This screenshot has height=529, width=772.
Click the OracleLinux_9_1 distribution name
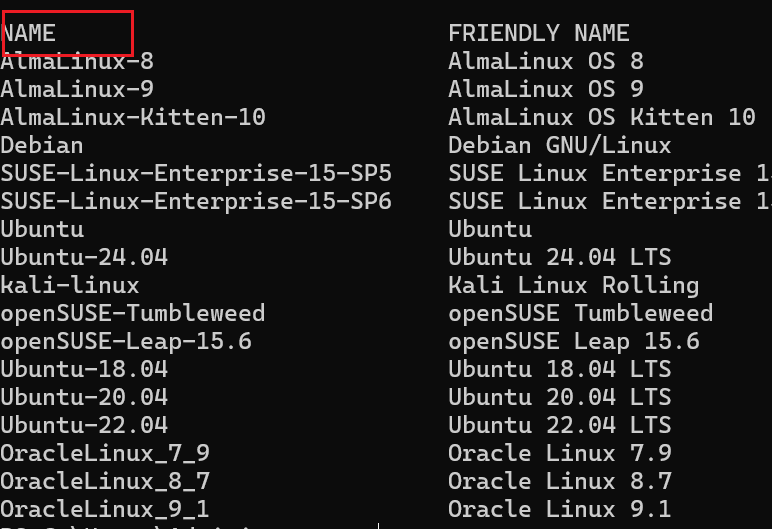tap(105, 509)
